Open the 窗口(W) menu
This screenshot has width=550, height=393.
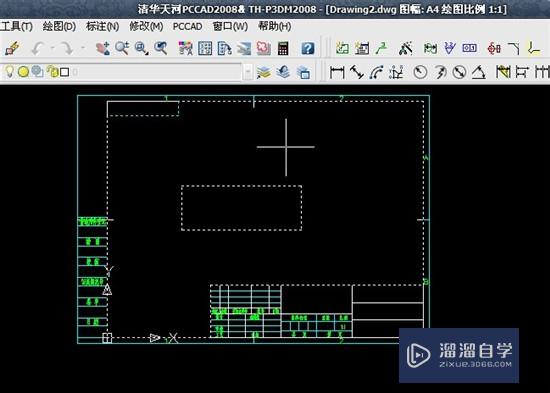tap(230, 26)
